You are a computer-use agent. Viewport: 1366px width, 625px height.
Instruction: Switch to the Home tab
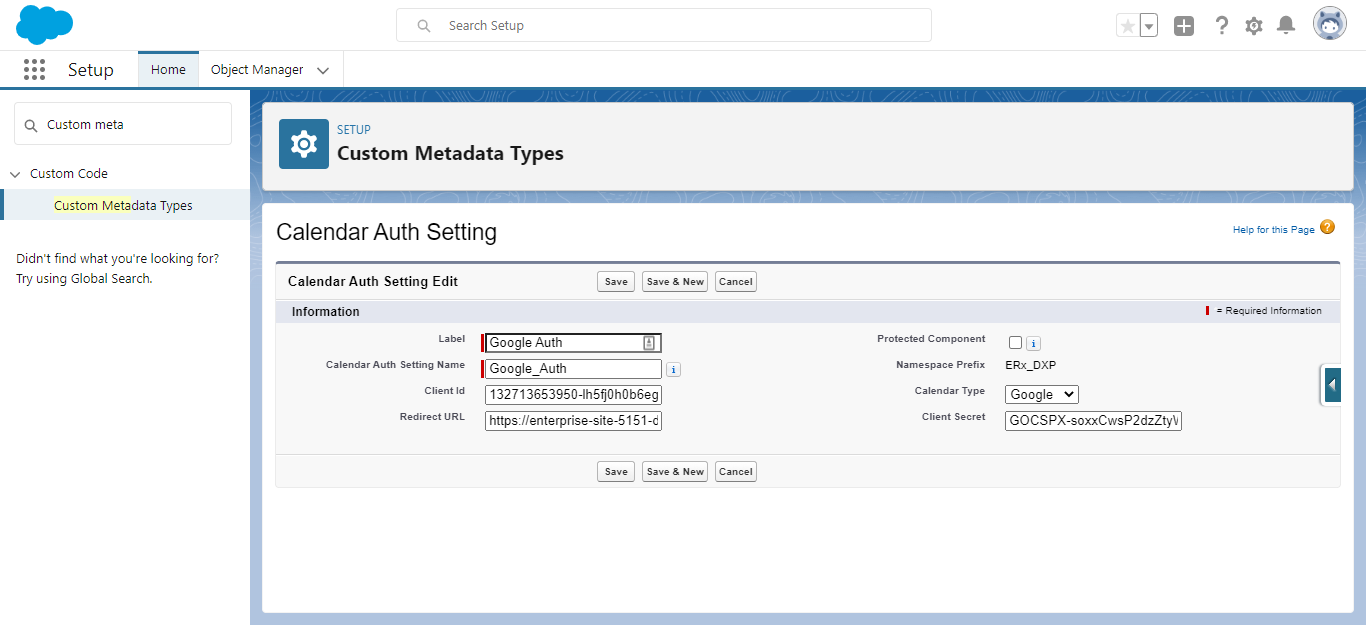coord(168,70)
